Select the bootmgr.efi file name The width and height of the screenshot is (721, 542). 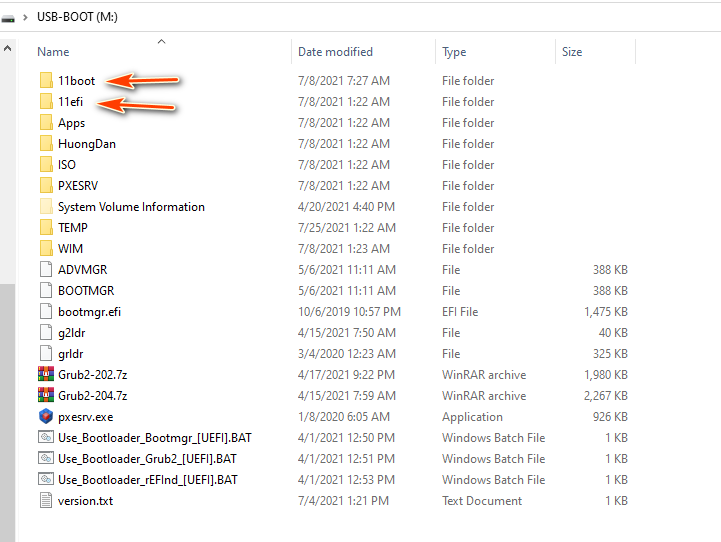89,312
